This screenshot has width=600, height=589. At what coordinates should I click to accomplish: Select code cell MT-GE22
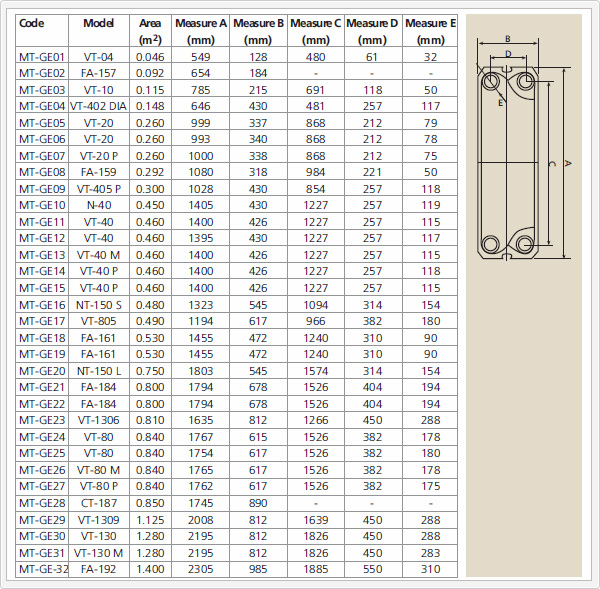tap(42, 404)
